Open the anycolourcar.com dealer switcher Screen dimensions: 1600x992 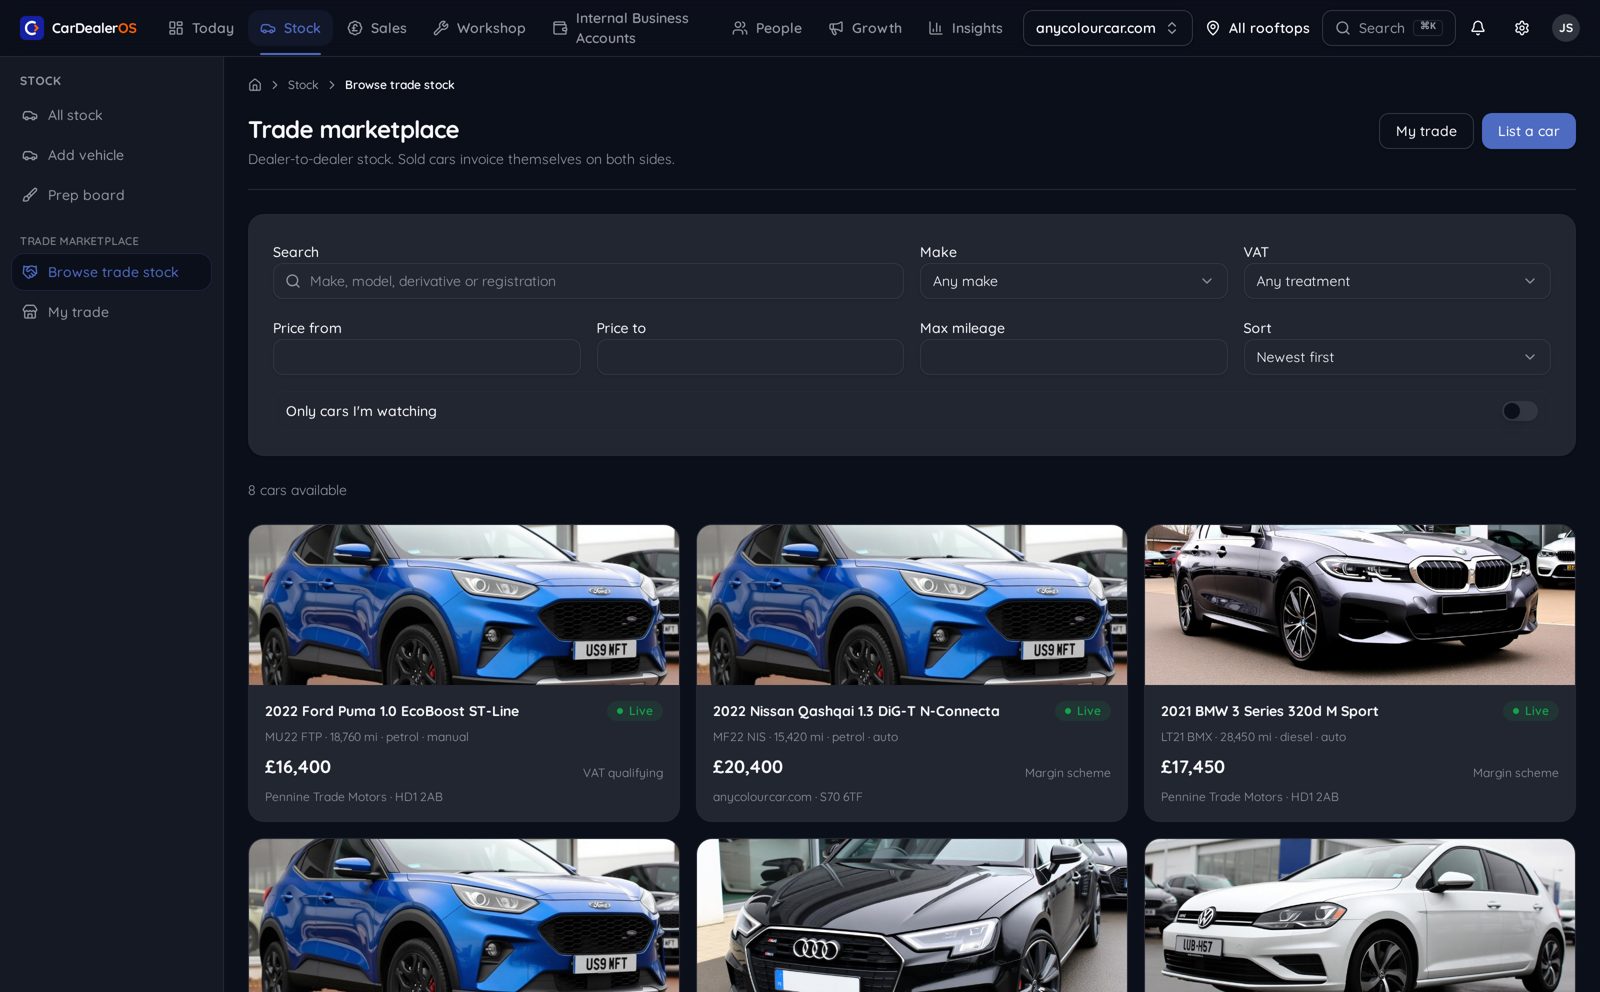(x=1107, y=28)
